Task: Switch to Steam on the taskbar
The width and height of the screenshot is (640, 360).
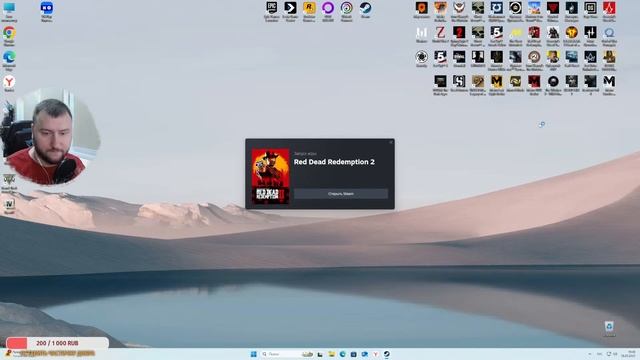Action: point(387,354)
